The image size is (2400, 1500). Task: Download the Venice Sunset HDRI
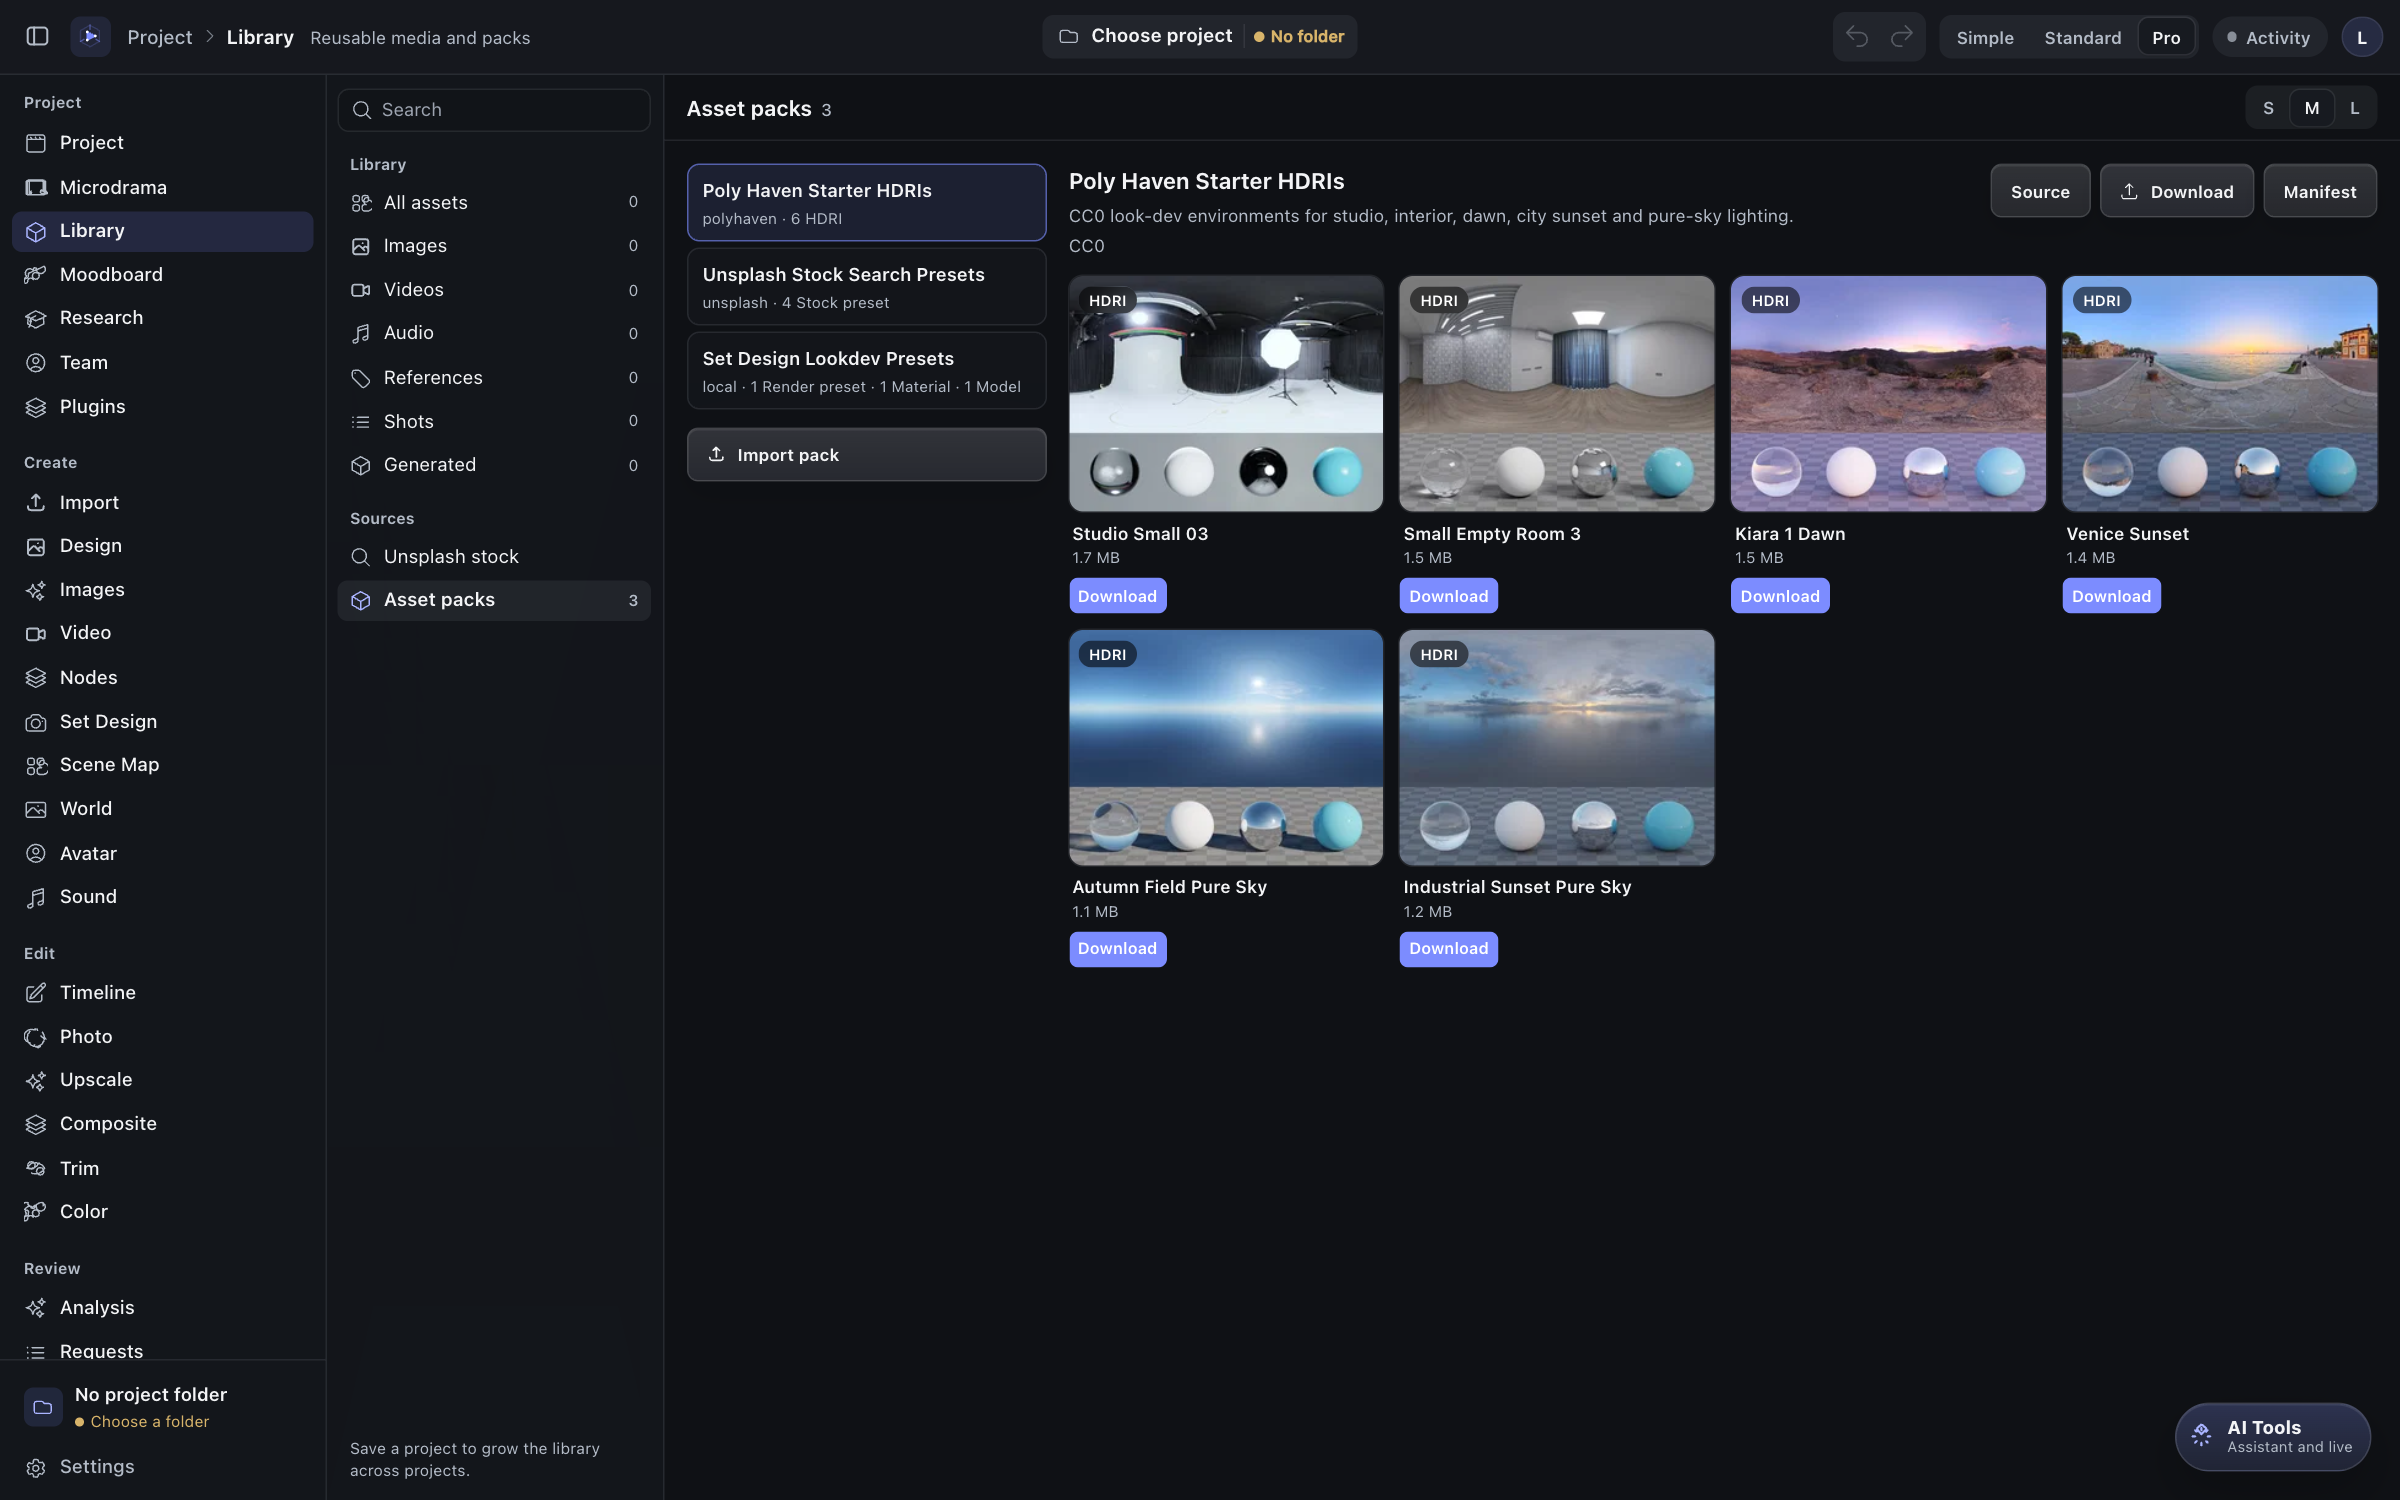tap(2111, 596)
